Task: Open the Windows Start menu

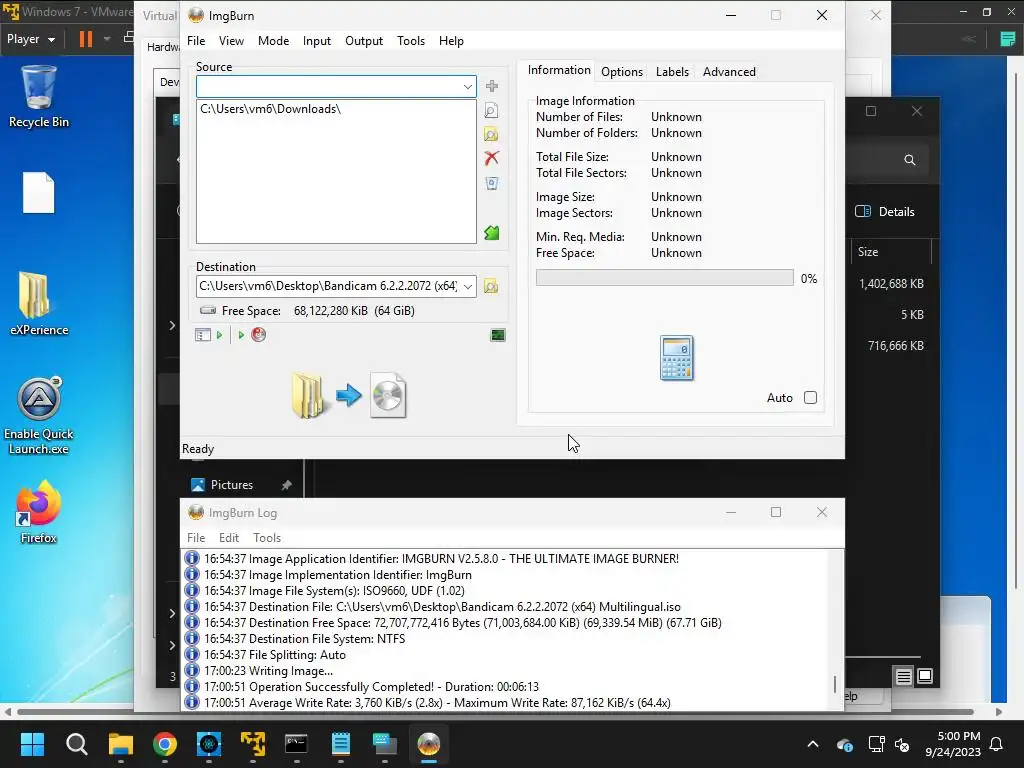Action: click(x=32, y=744)
